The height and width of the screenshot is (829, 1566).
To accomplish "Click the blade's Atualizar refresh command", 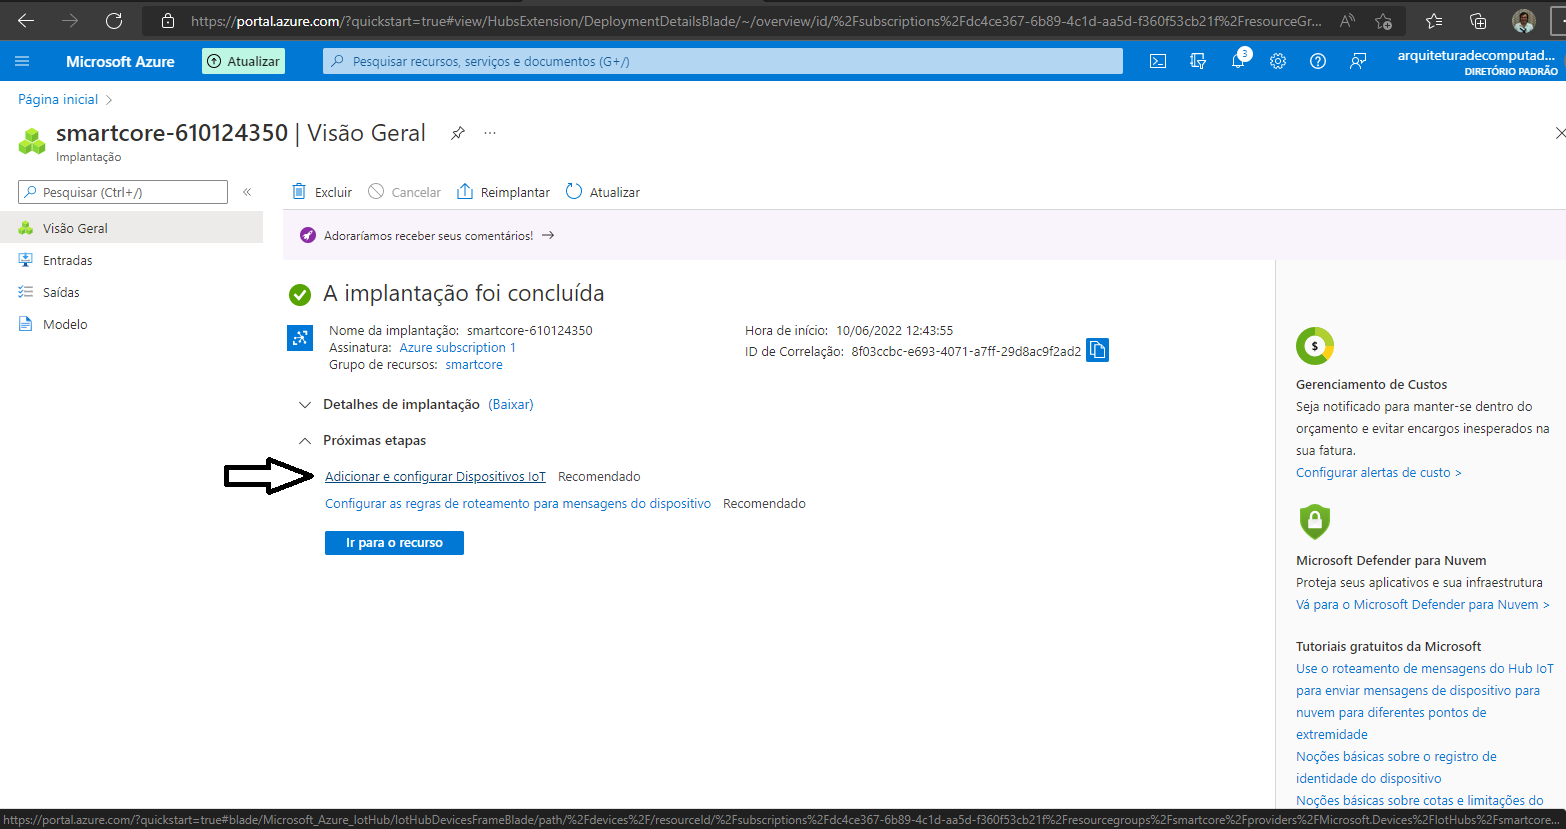I will click(603, 192).
